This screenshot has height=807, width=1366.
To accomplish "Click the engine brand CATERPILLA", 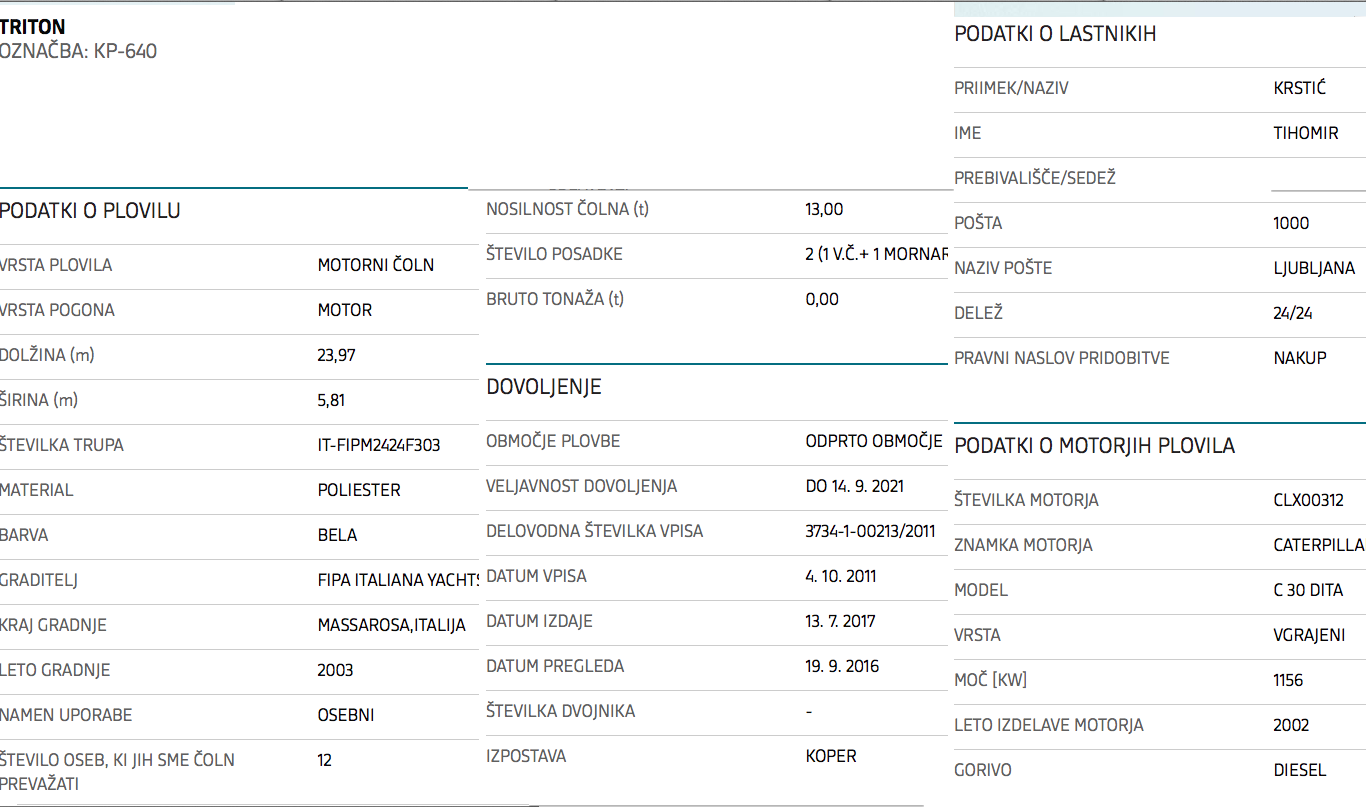I will [1319, 545].
